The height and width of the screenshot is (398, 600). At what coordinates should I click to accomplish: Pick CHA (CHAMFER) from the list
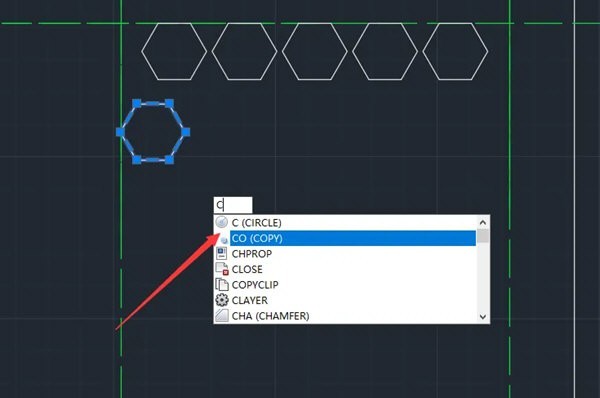pos(345,316)
